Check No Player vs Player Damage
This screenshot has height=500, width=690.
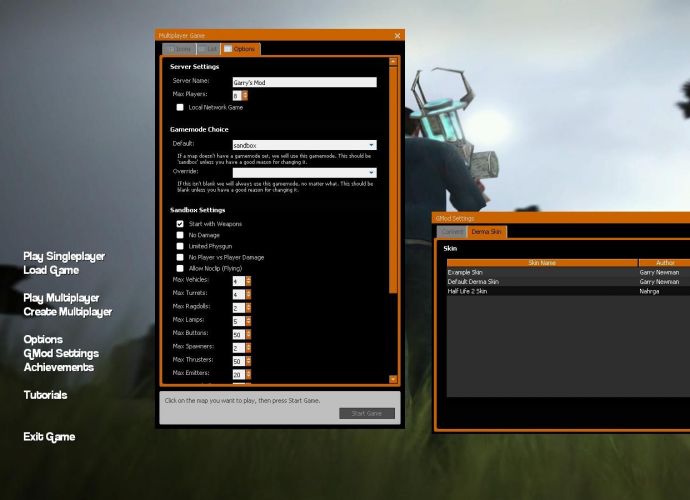tap(180, 257)
